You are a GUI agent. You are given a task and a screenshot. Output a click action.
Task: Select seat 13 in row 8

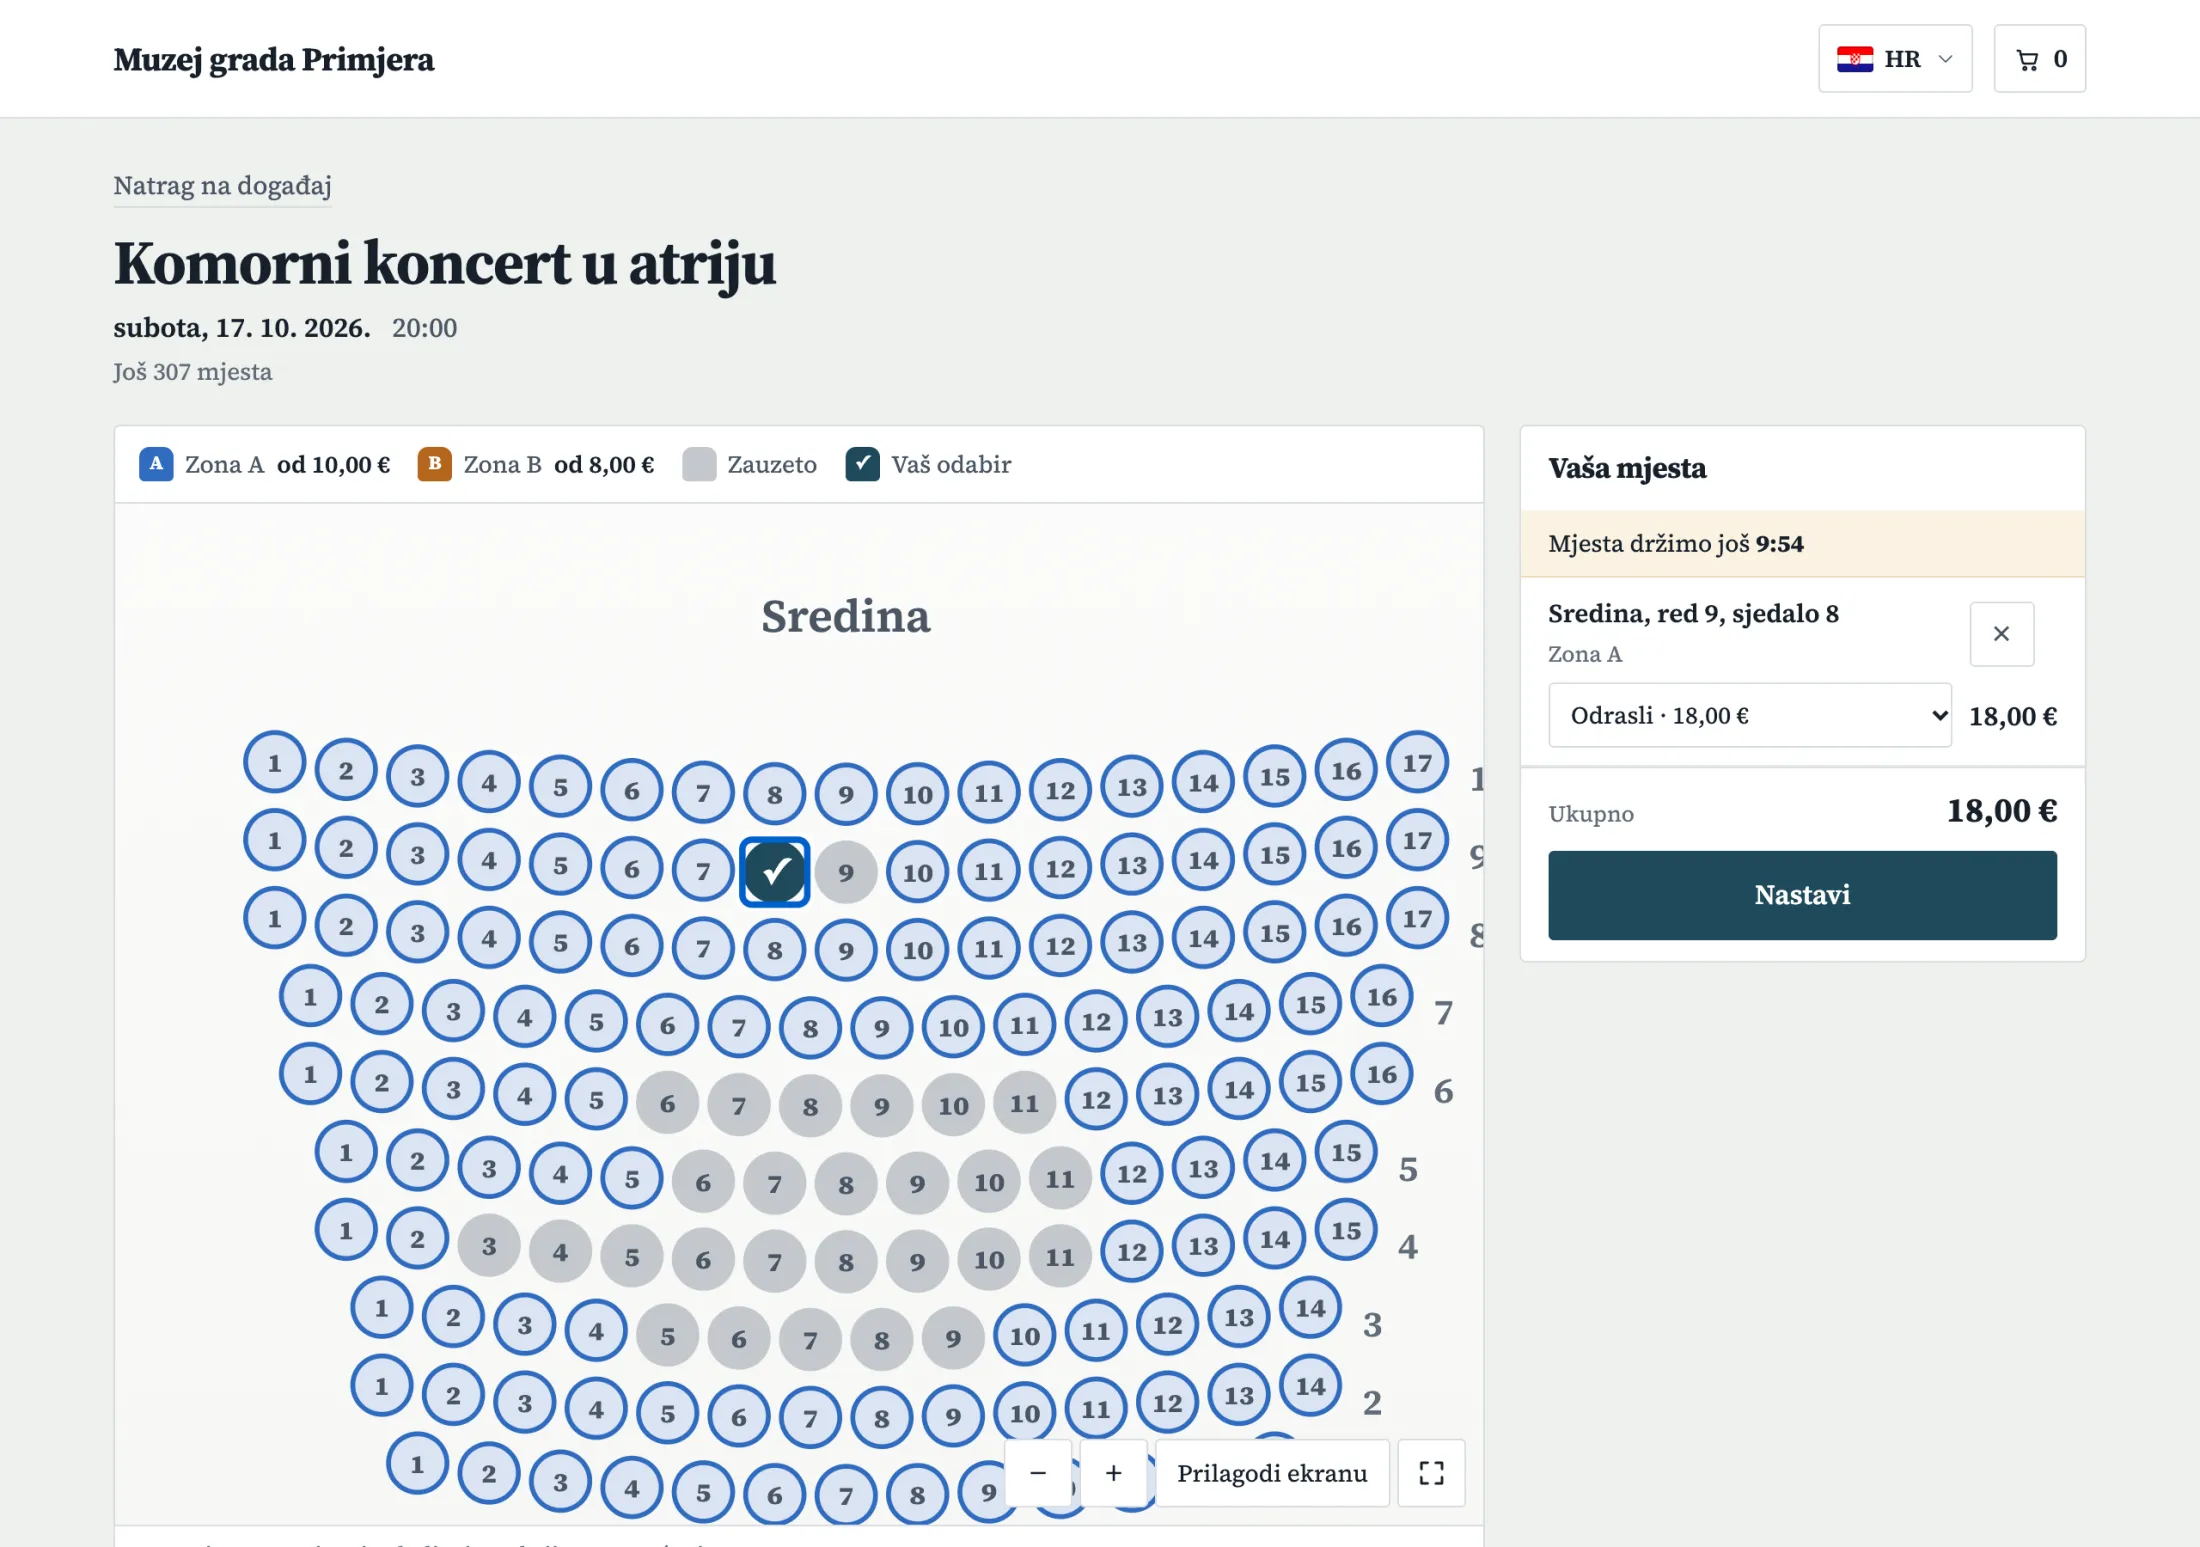pyautogui.click(x=1131, y=943)
